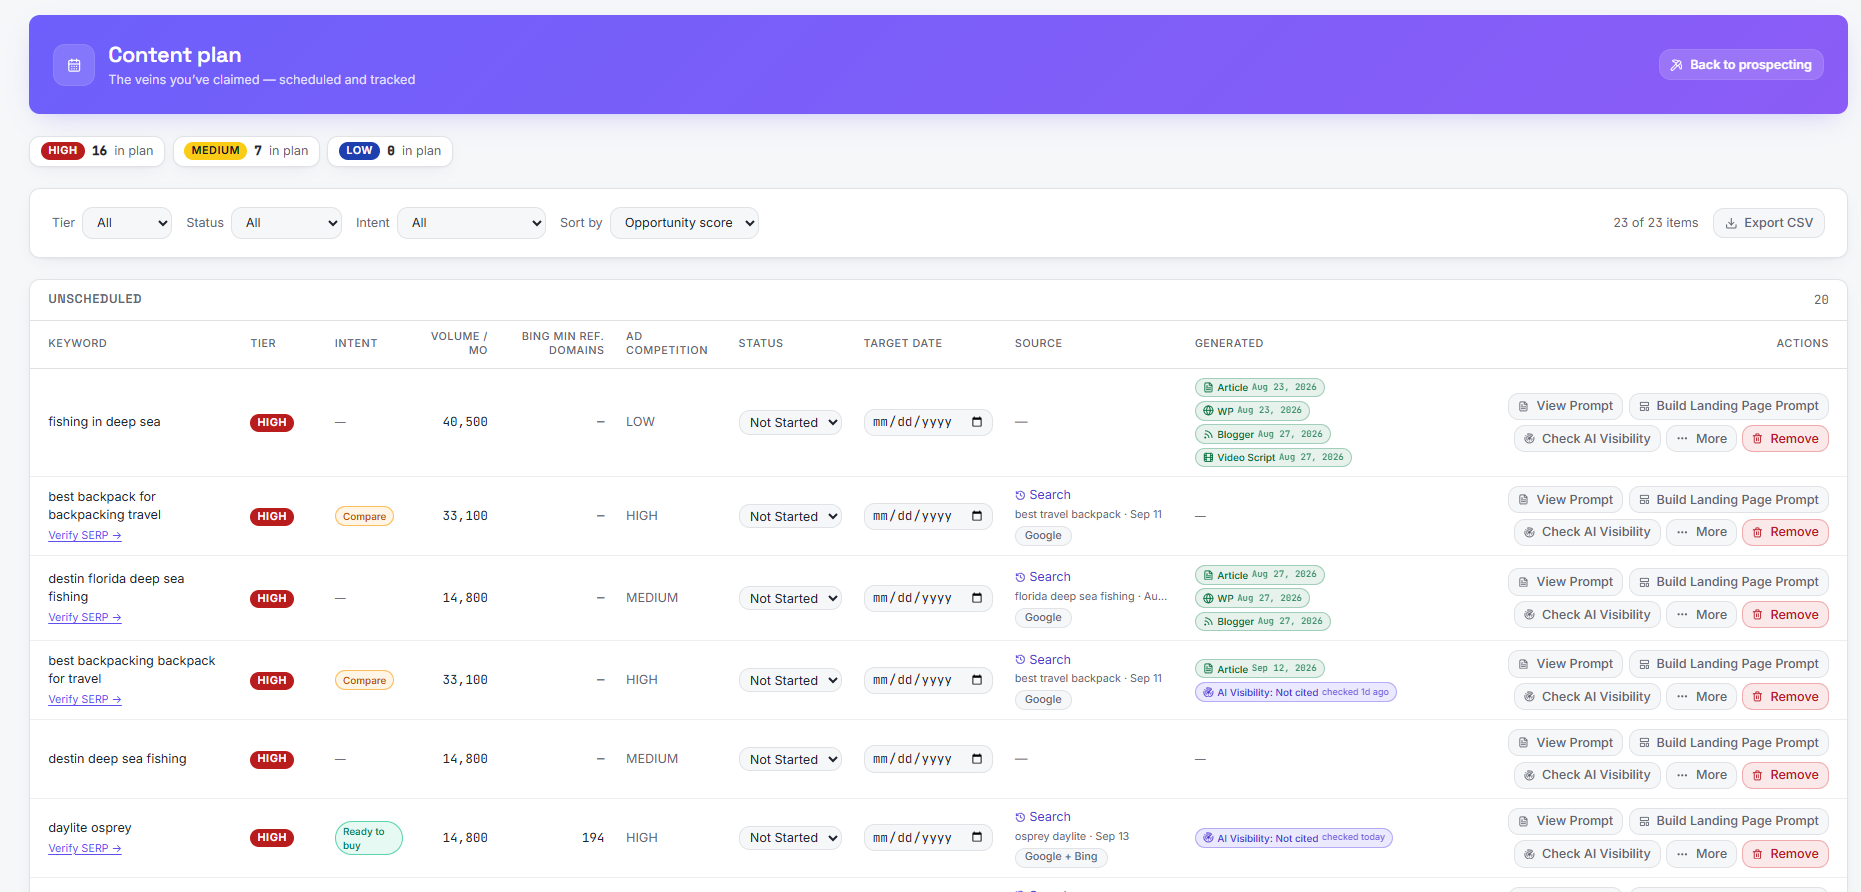Open the Intent filter dropdown
The width and height of the screenshot is (1861, 892).
[x=471, y=223]
